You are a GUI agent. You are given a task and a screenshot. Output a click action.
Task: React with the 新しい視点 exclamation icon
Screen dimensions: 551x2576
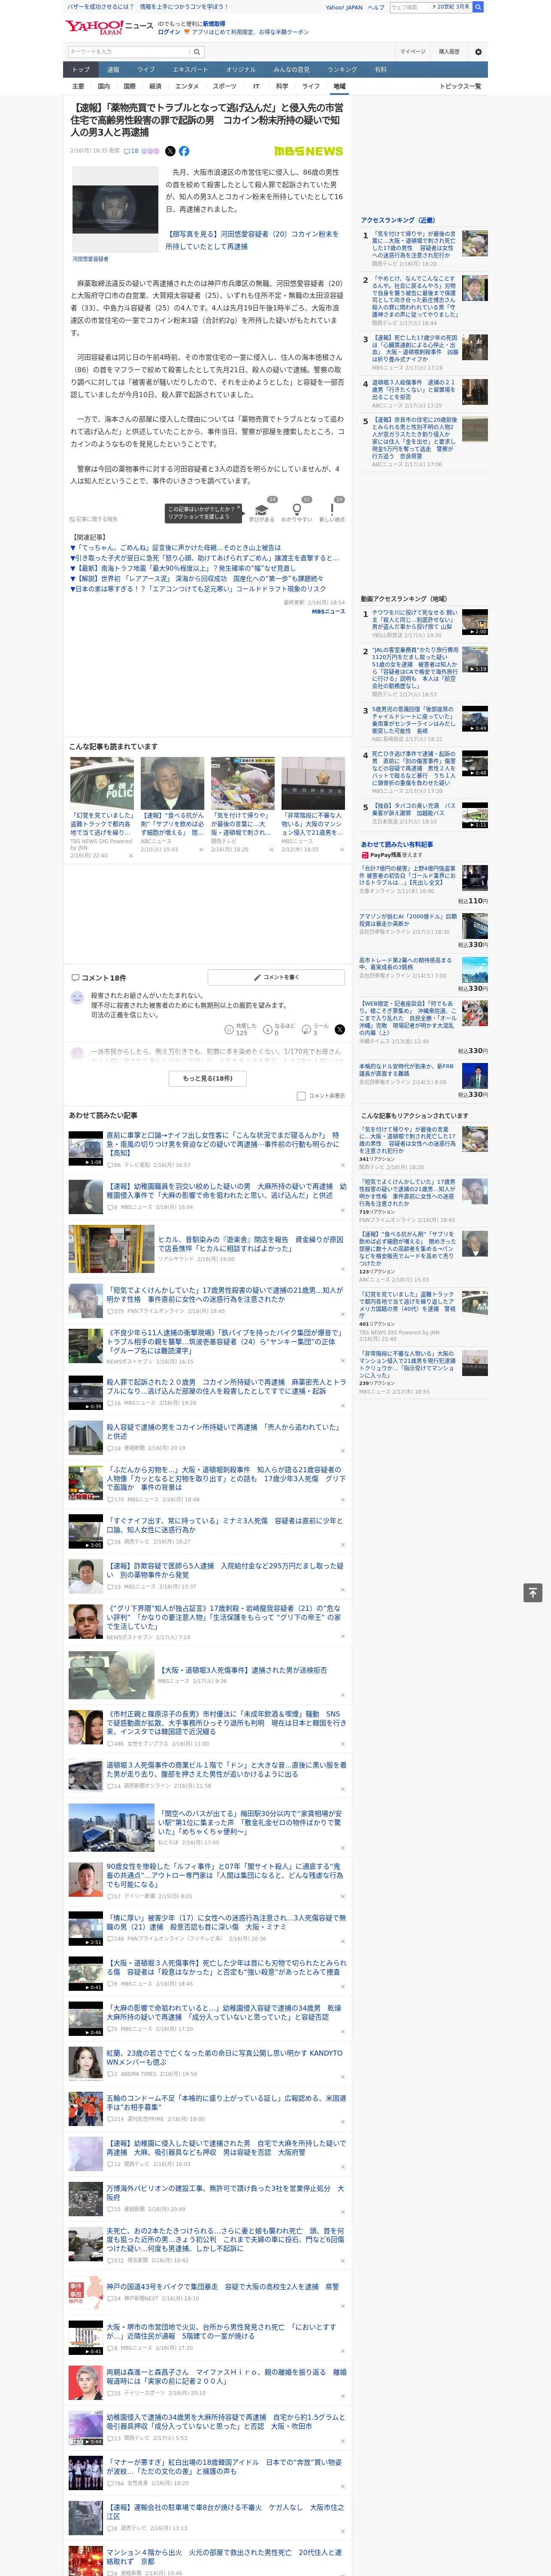[332, 511]
